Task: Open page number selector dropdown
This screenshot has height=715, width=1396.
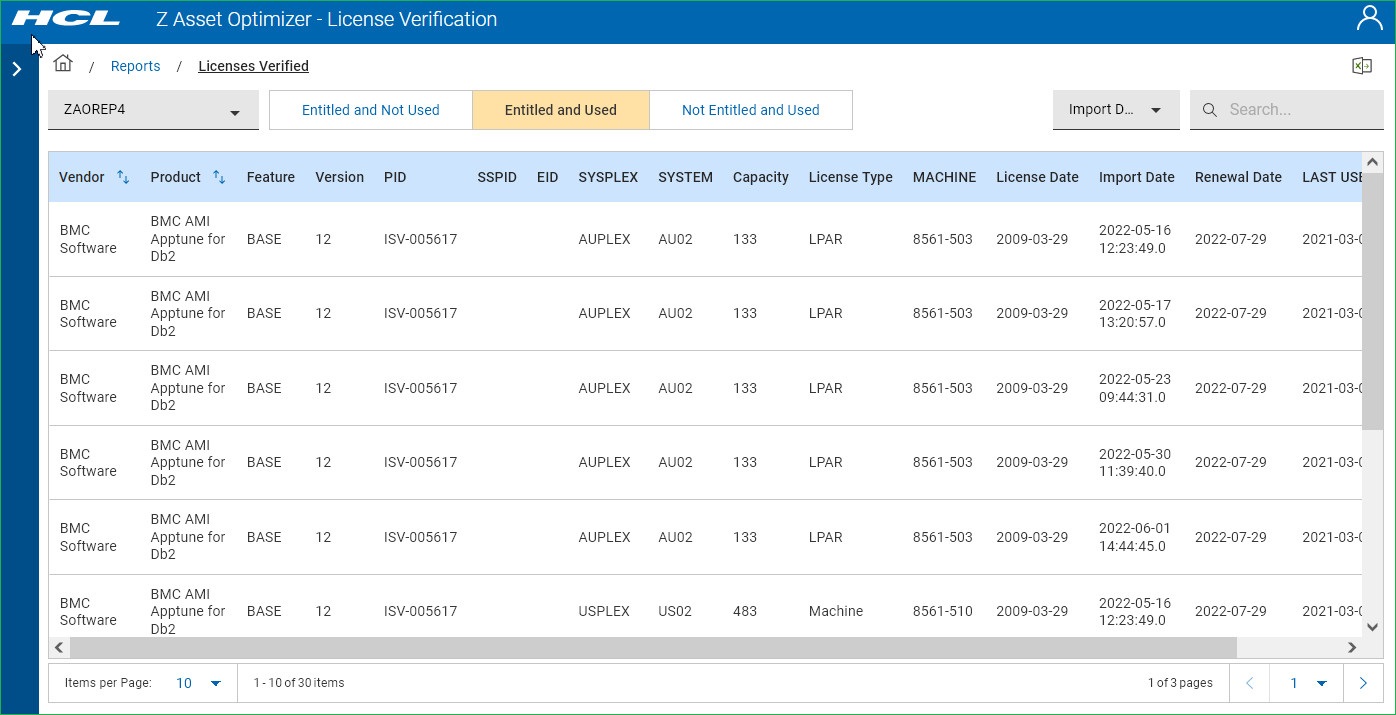Action: pyautogui.click(x=1308, y=683)
